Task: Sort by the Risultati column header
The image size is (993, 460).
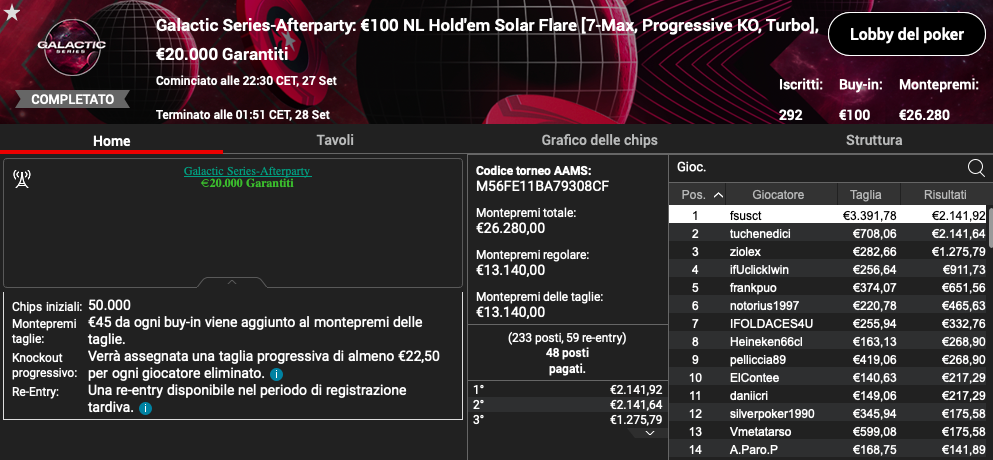Action: point(944,195)
